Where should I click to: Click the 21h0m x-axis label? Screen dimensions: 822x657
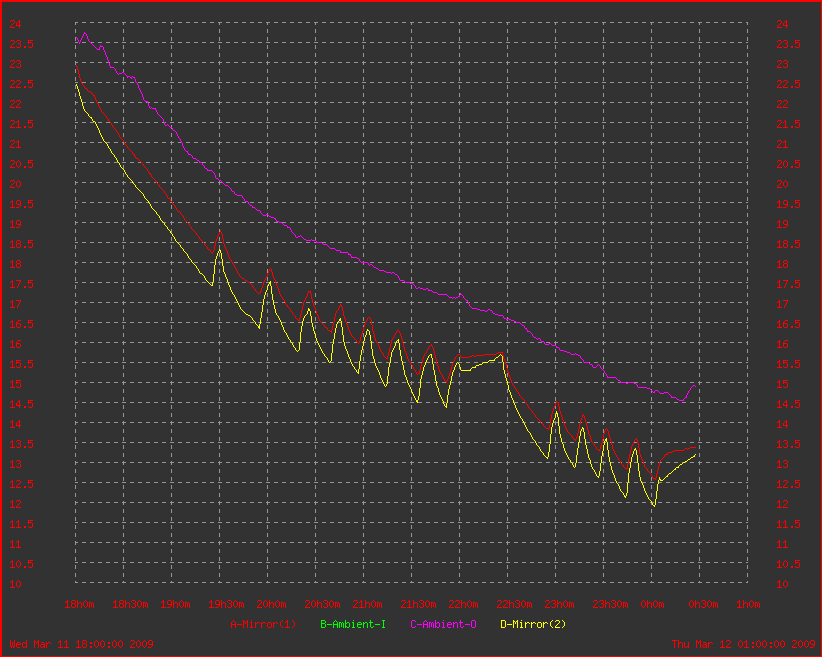(x=367, y=604)
